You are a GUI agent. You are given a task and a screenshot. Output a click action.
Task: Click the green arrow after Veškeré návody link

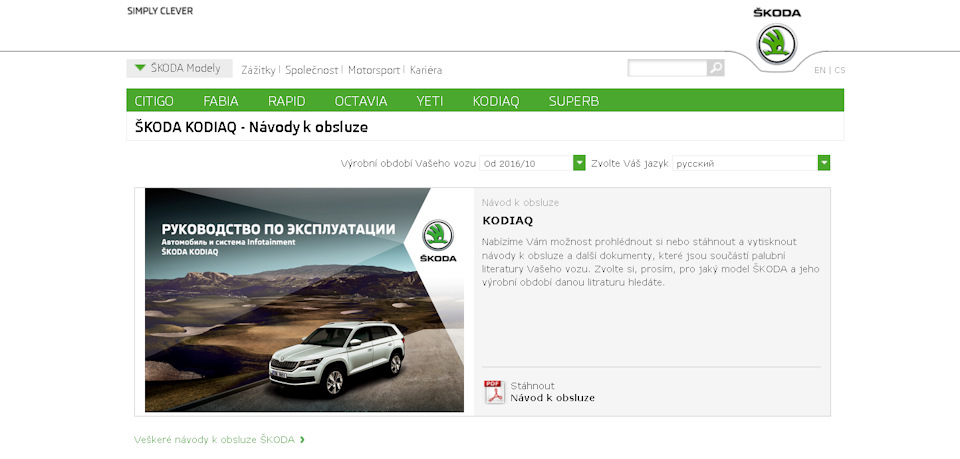coord(302,439)
